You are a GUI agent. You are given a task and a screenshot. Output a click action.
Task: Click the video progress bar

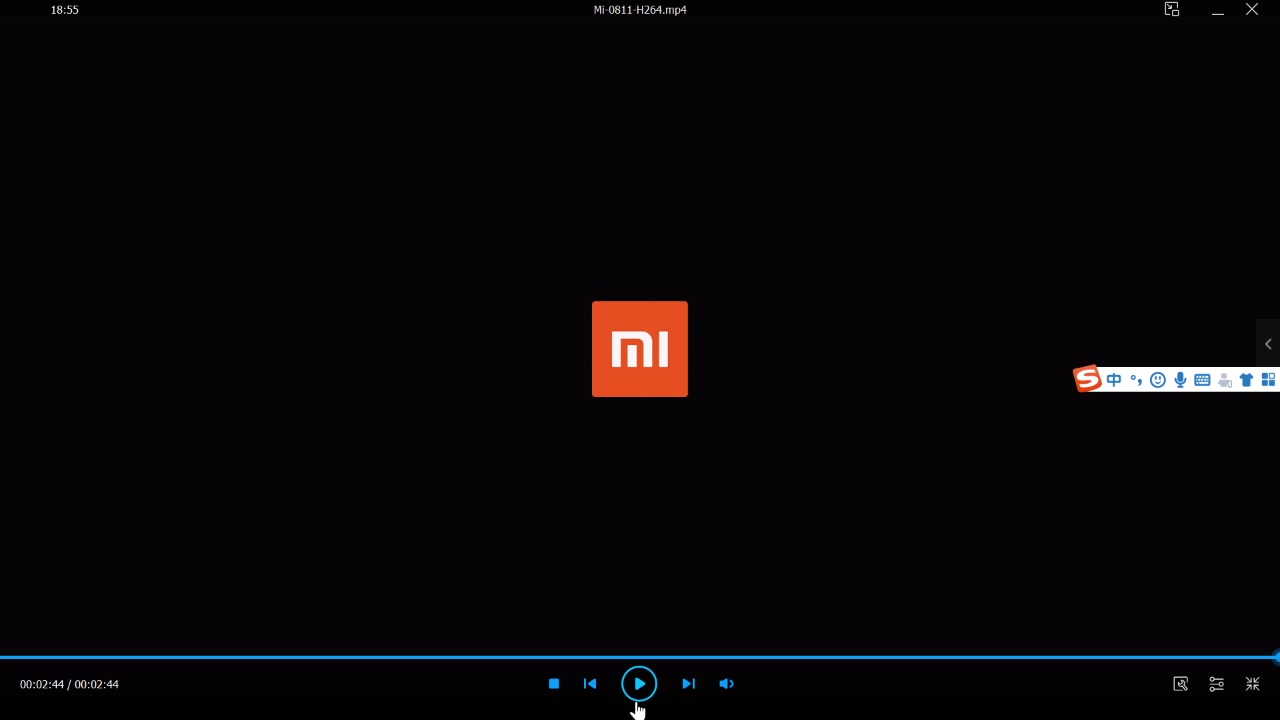[x=638, y=657]
